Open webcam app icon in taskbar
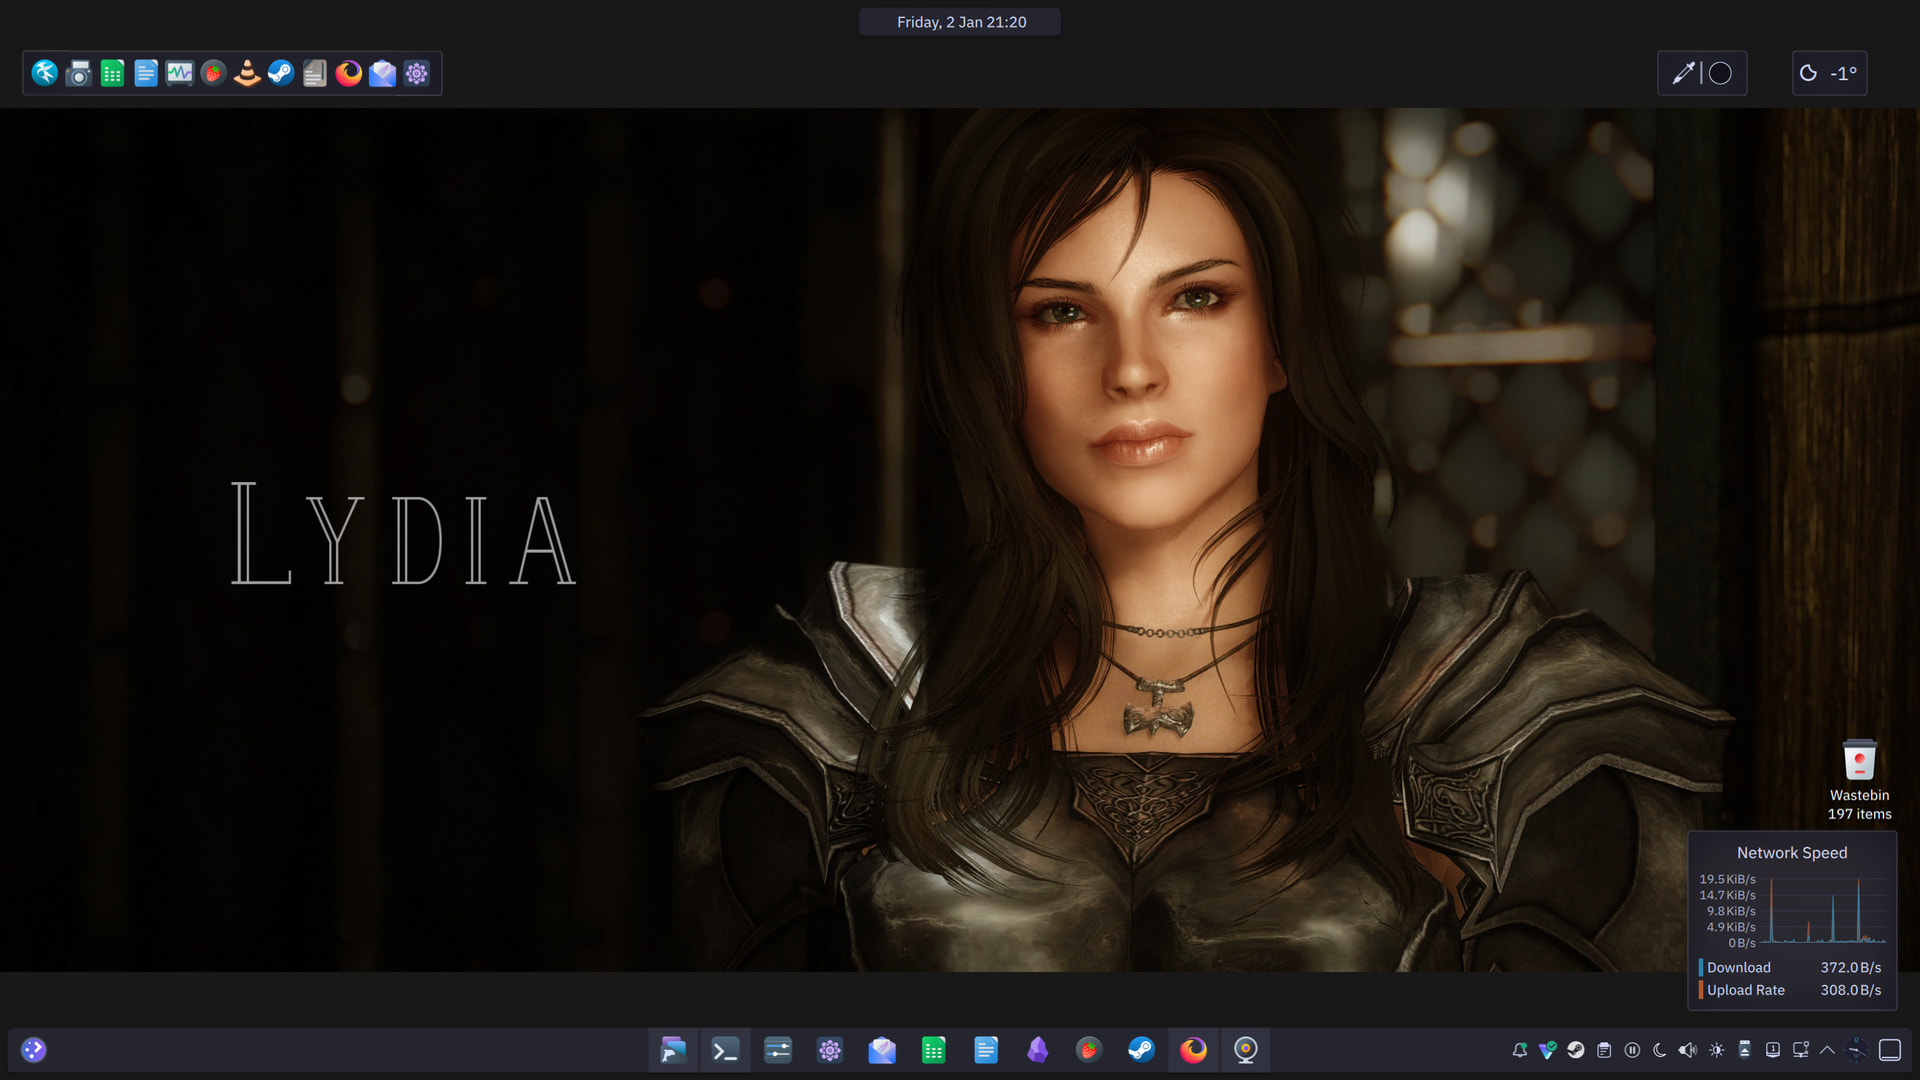This screenshot has width=1920, height=1080. point(1245,1050)
